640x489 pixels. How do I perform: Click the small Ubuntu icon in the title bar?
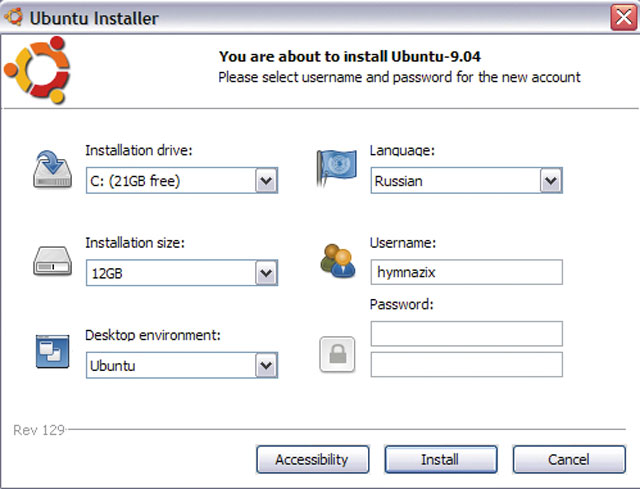(13, 17)
